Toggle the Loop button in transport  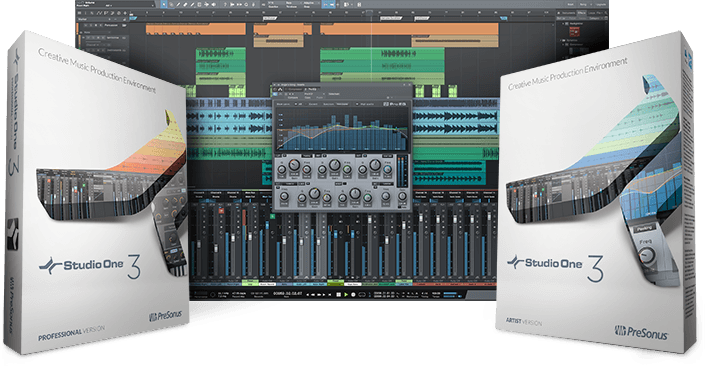point(361,295)
